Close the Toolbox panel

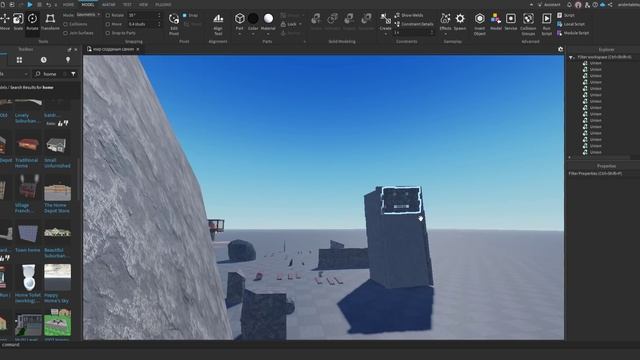76,49
